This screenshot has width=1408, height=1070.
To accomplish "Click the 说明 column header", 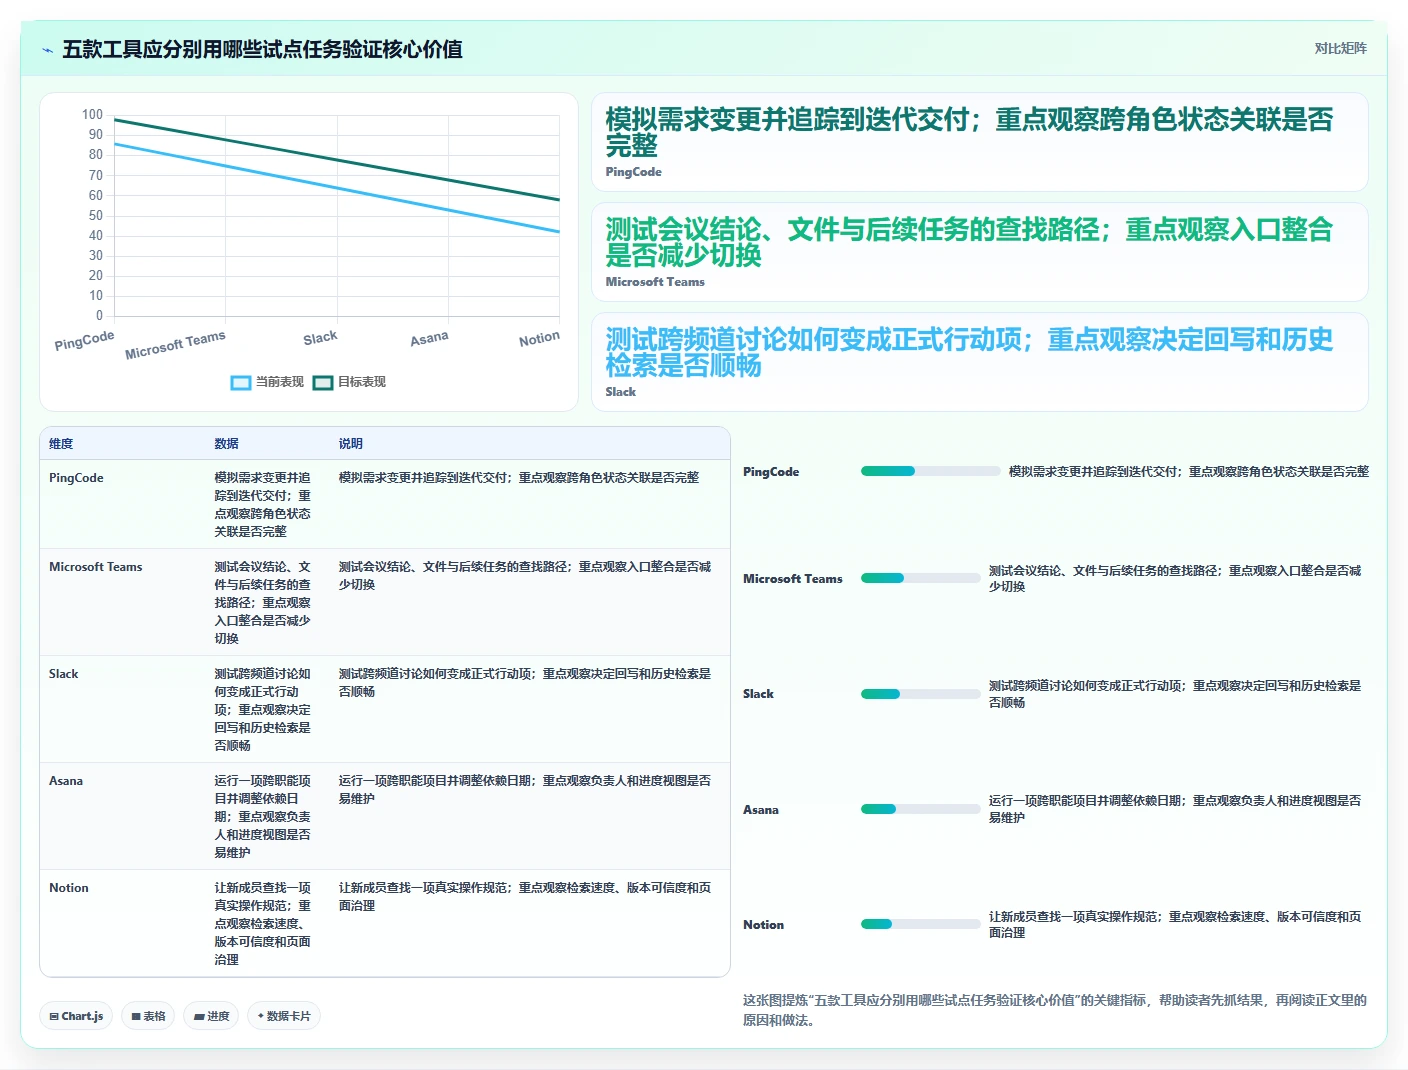I will [350, 444].
